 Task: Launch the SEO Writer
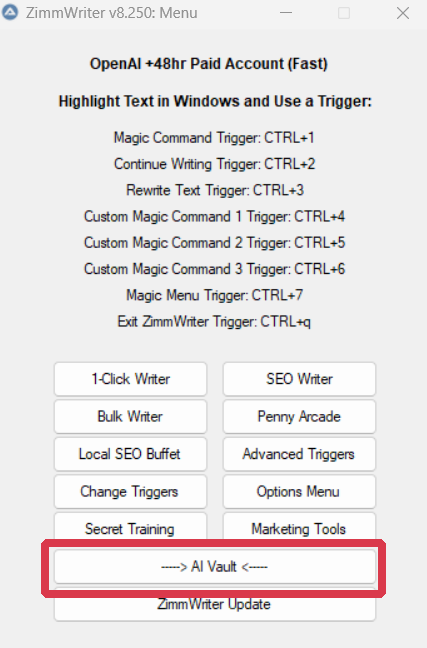point(299,379)
